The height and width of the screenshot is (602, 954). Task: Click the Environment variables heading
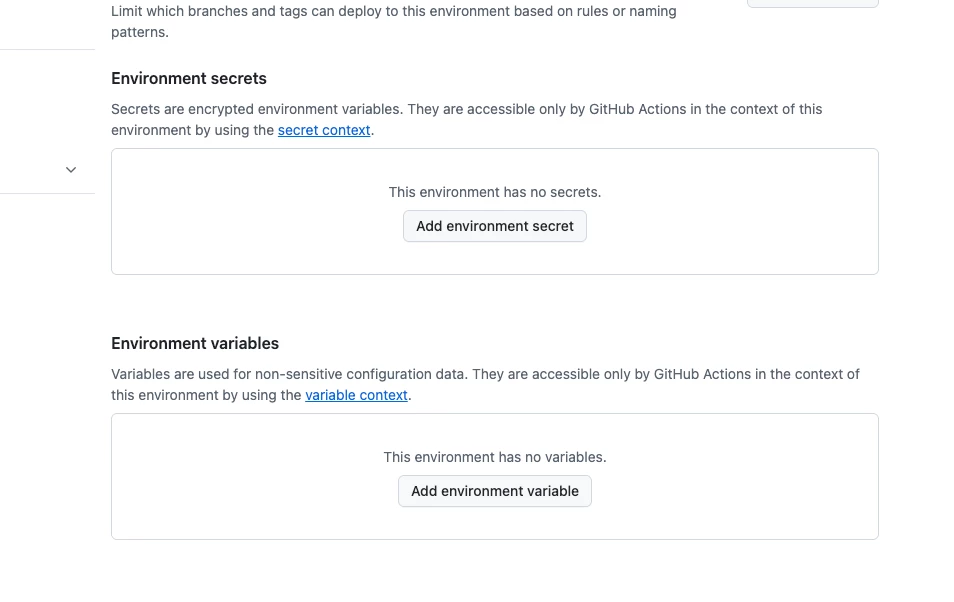tap(195, 343)
